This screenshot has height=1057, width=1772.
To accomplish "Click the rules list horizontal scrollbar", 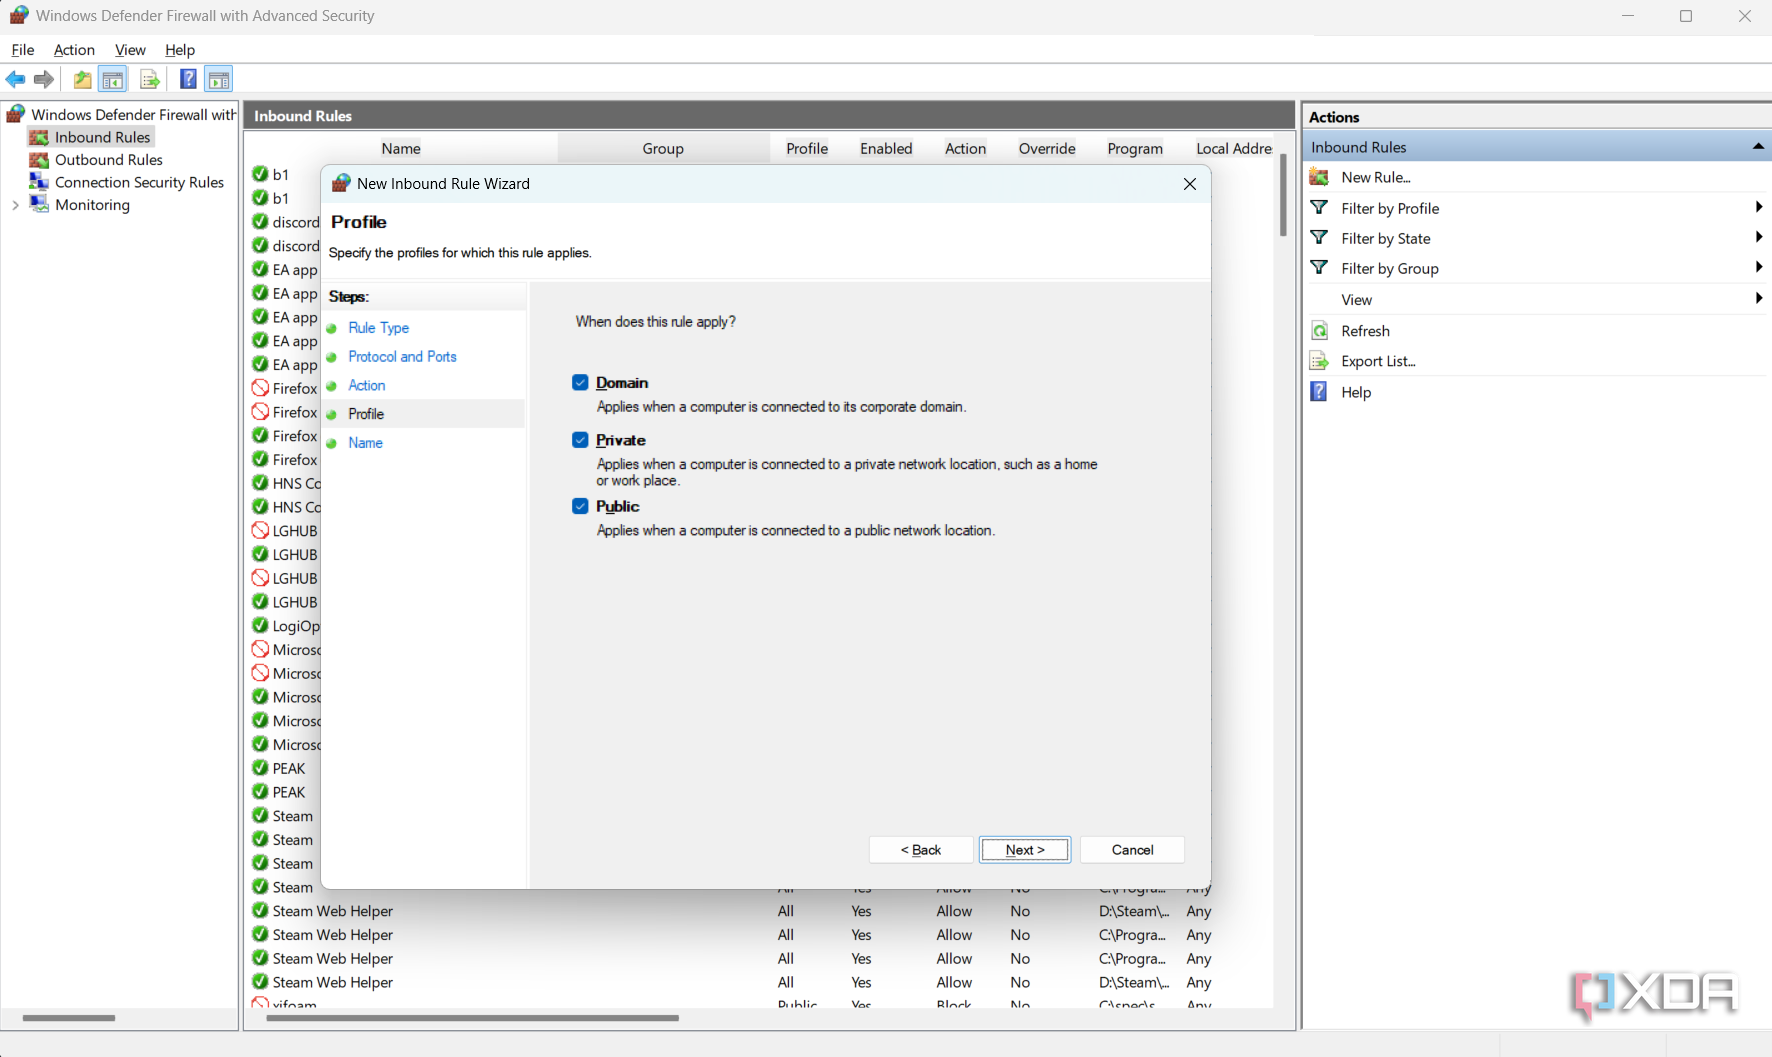I will [473, 1018].
